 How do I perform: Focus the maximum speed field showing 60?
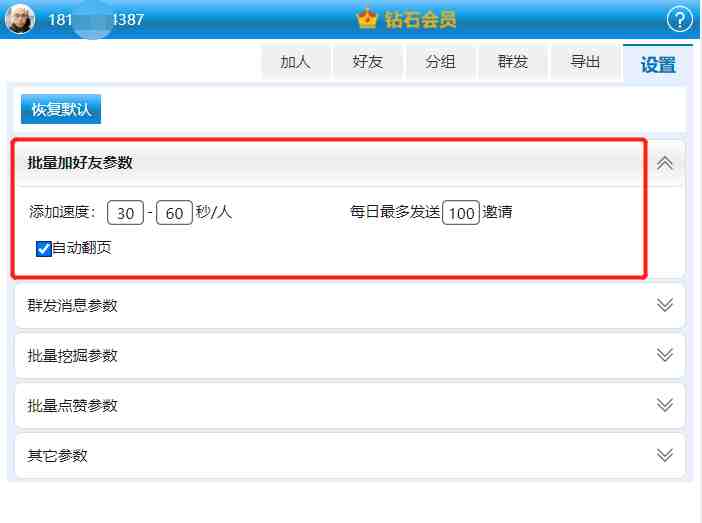(174, 213)
